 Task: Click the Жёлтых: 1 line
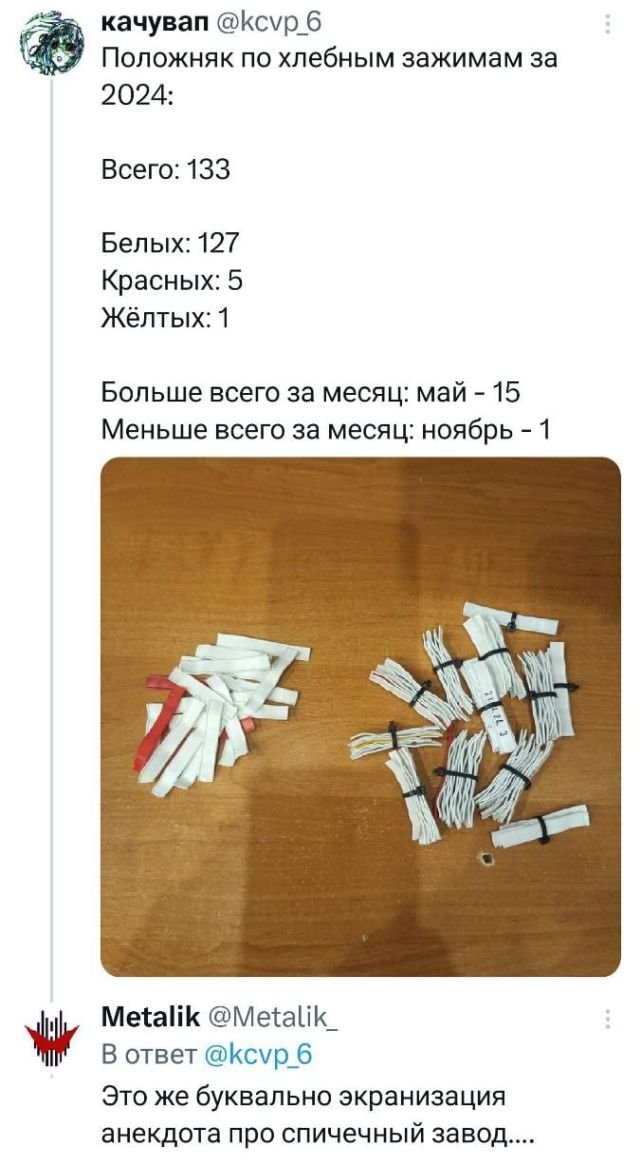tap(166, 318)
